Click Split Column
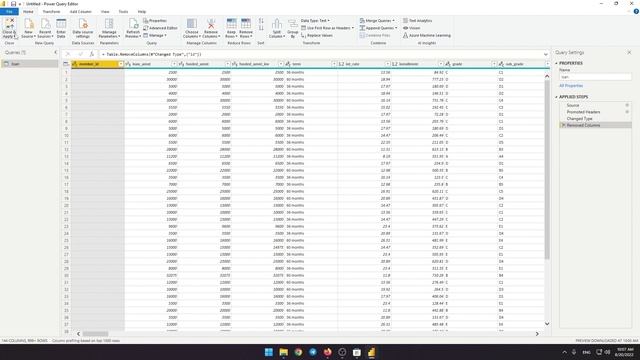 [277, 28]
